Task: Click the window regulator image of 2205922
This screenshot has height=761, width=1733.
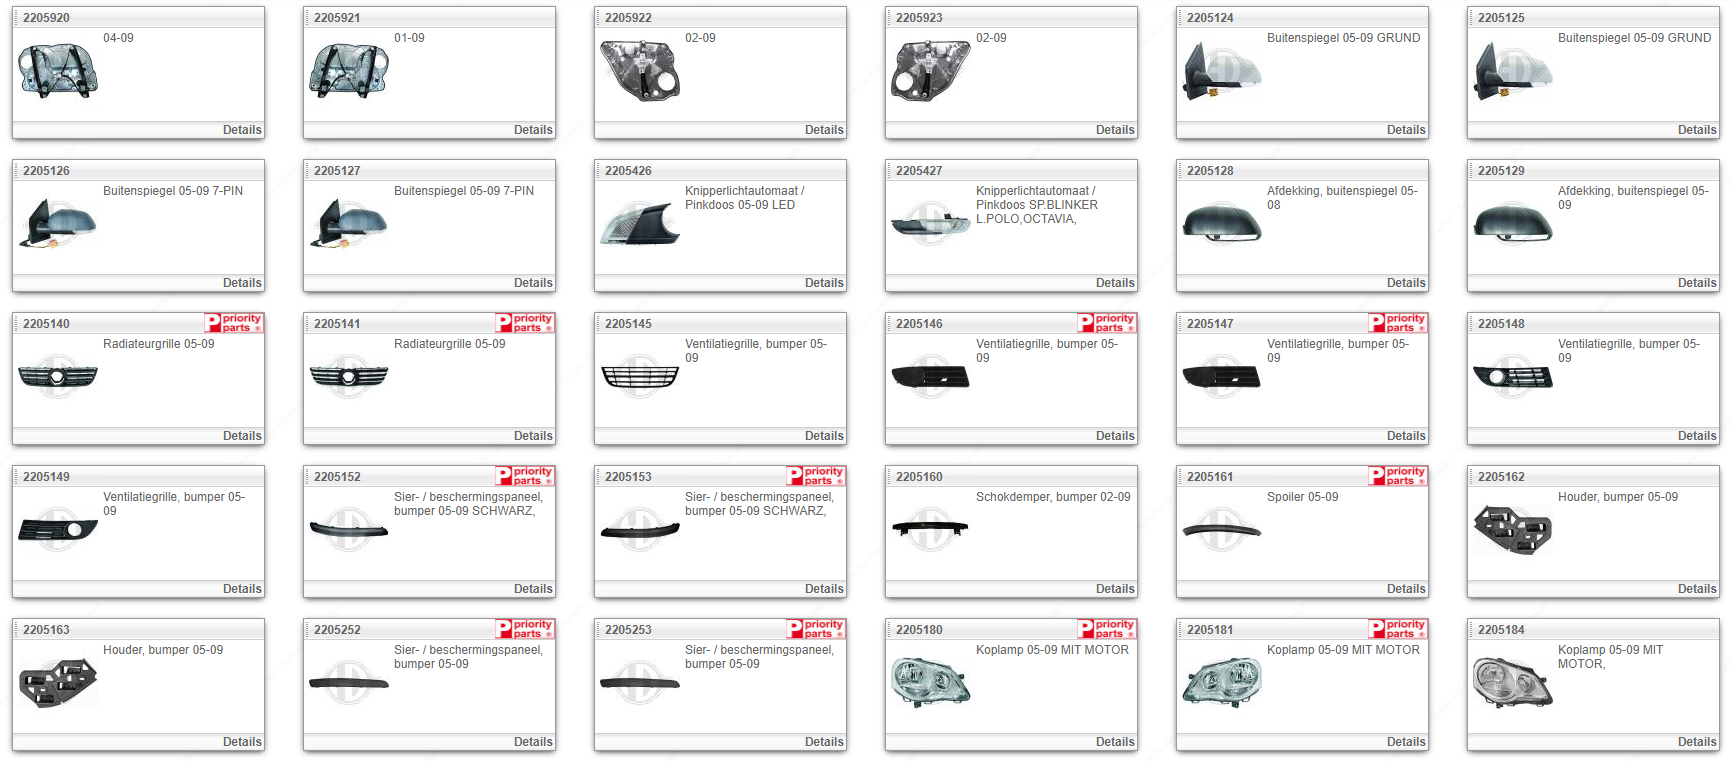Action: 640,71
